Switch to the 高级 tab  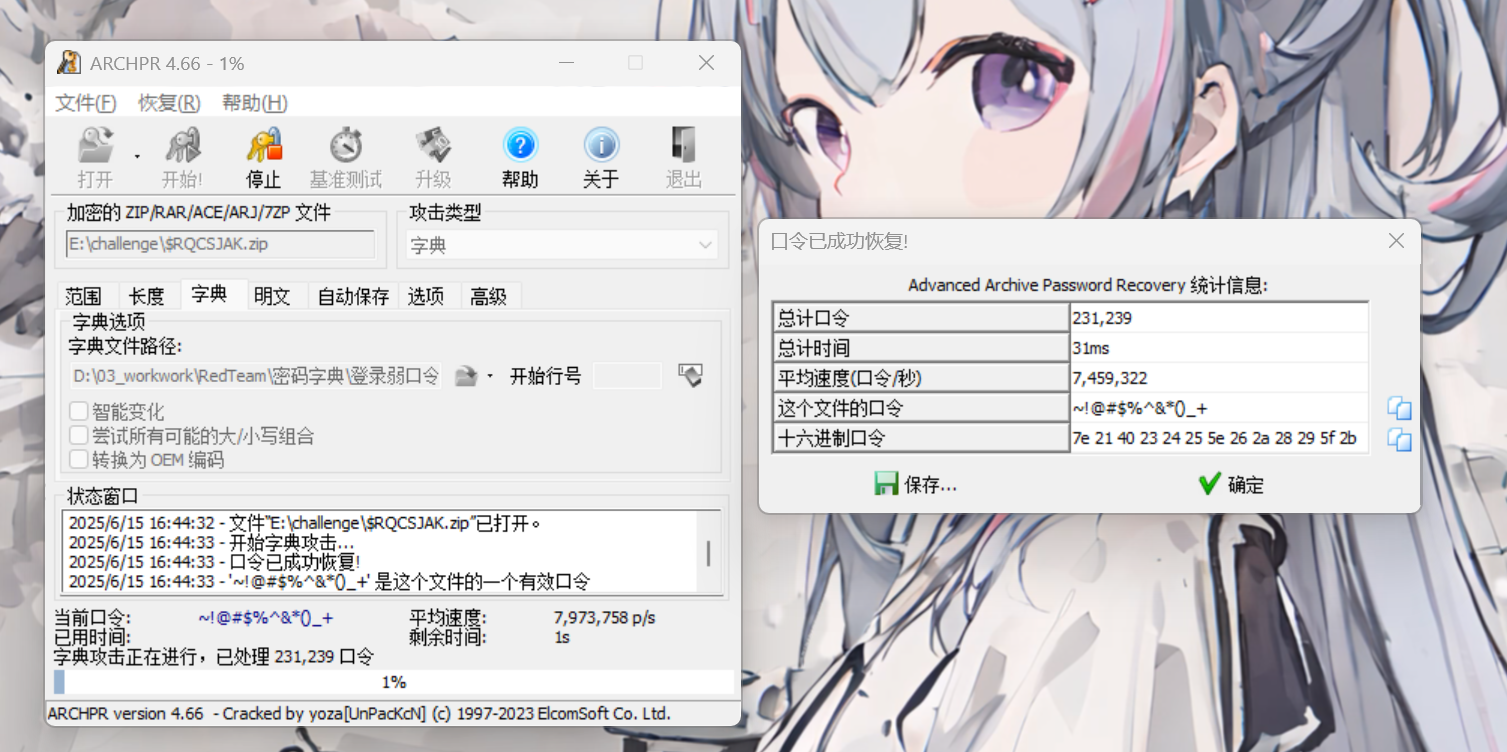[x=489, y=296]
